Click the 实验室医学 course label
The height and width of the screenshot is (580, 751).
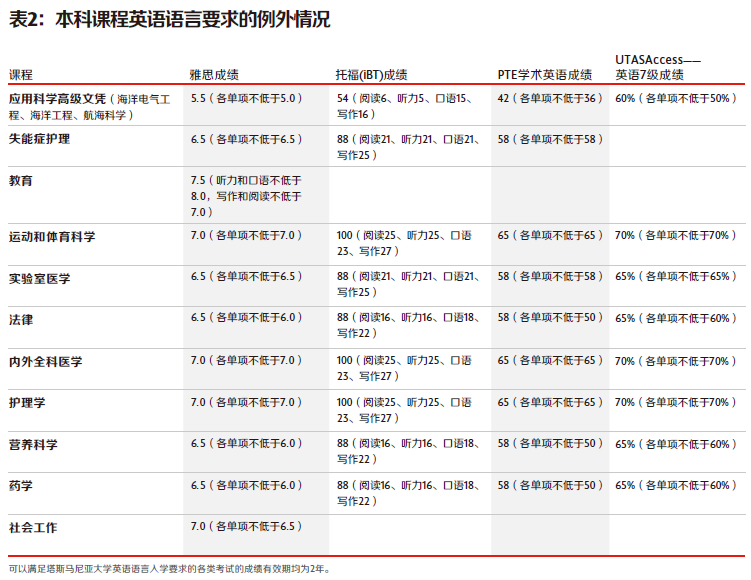click(39, 278)
